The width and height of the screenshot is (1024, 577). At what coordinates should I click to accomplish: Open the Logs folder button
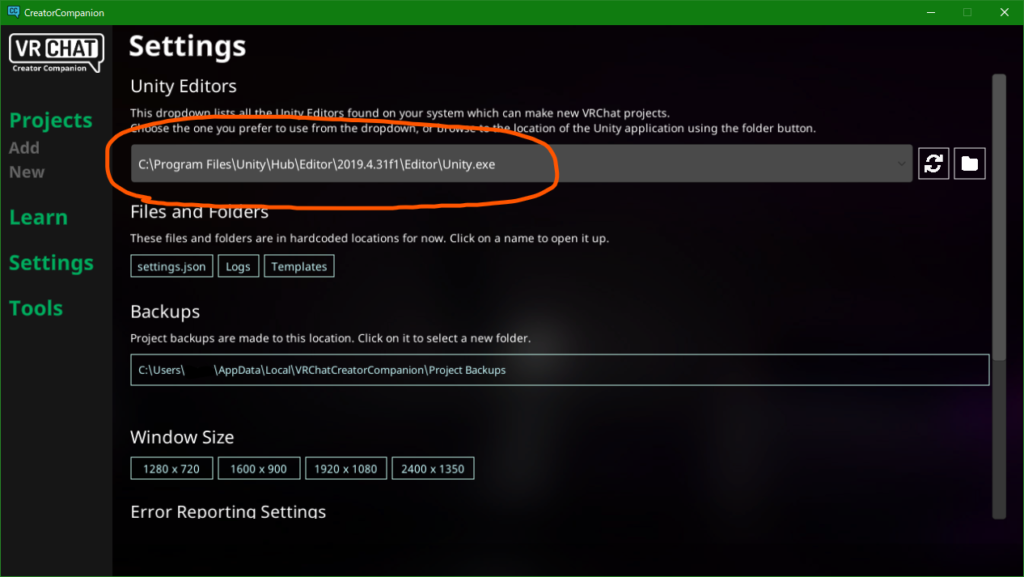238,266
